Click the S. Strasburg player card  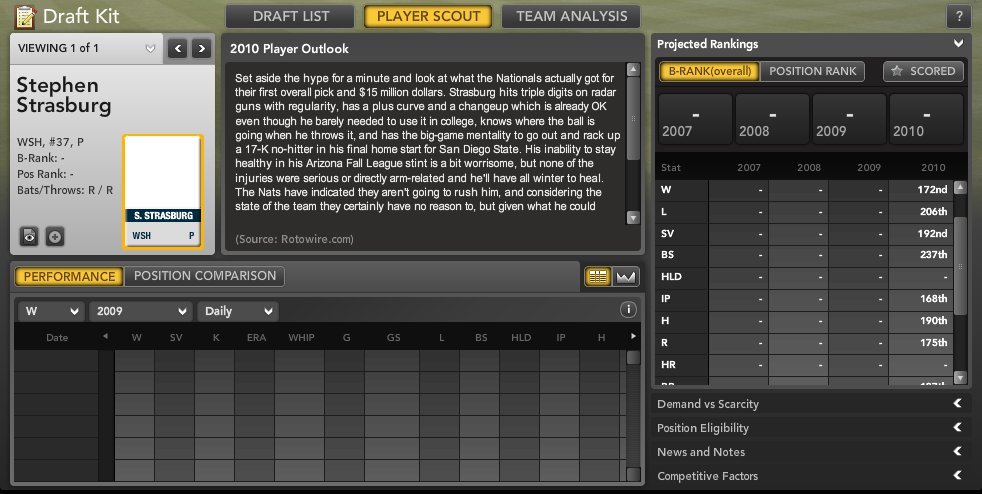click(x=162, y=191)
